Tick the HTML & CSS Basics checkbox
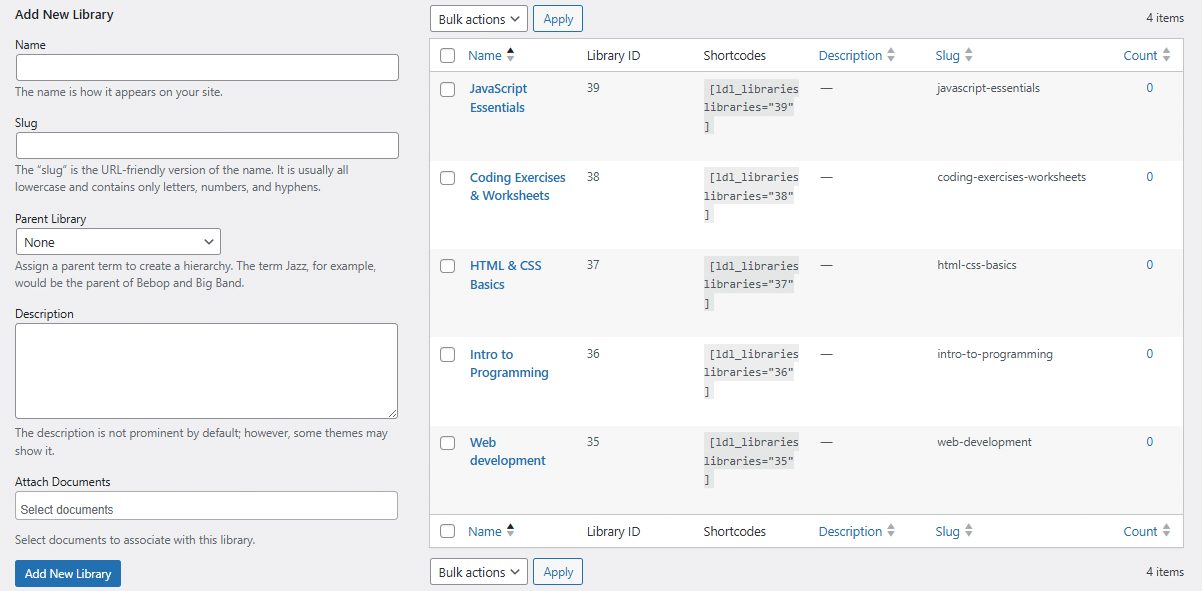 click(448, 266)
